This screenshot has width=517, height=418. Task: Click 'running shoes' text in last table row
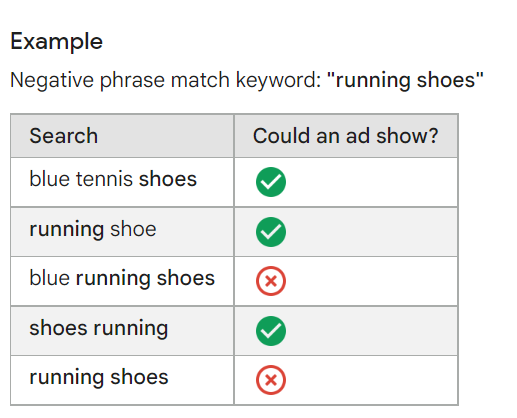99,377
